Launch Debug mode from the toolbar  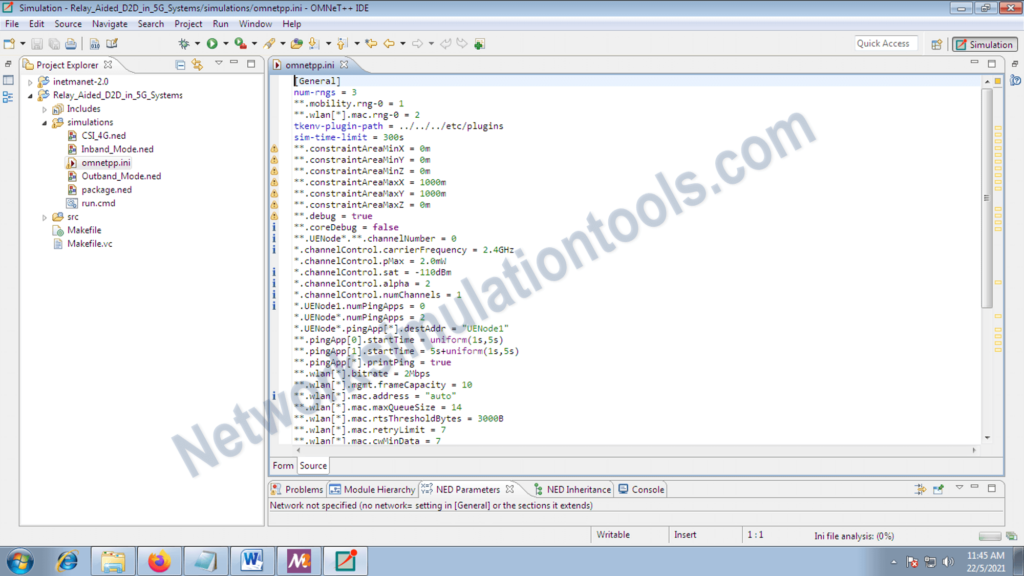(x=185, y=43)
